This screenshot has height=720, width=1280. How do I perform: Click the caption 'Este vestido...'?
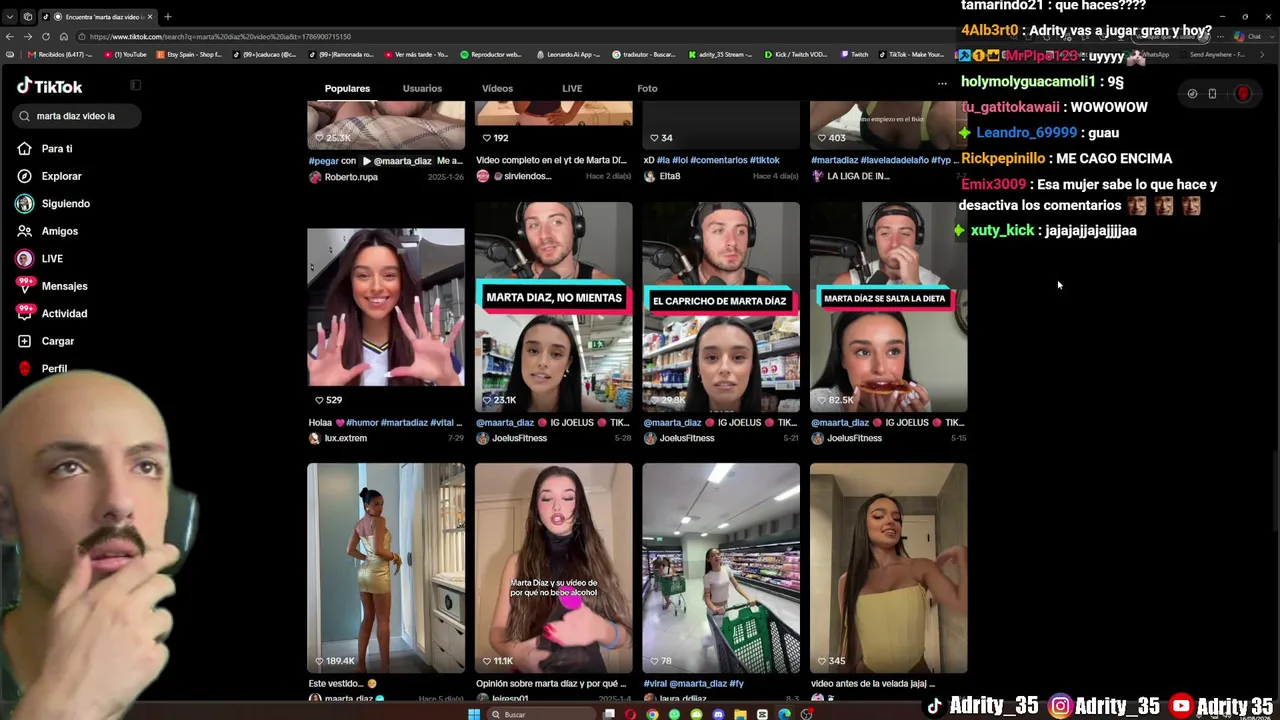point(336,684)
